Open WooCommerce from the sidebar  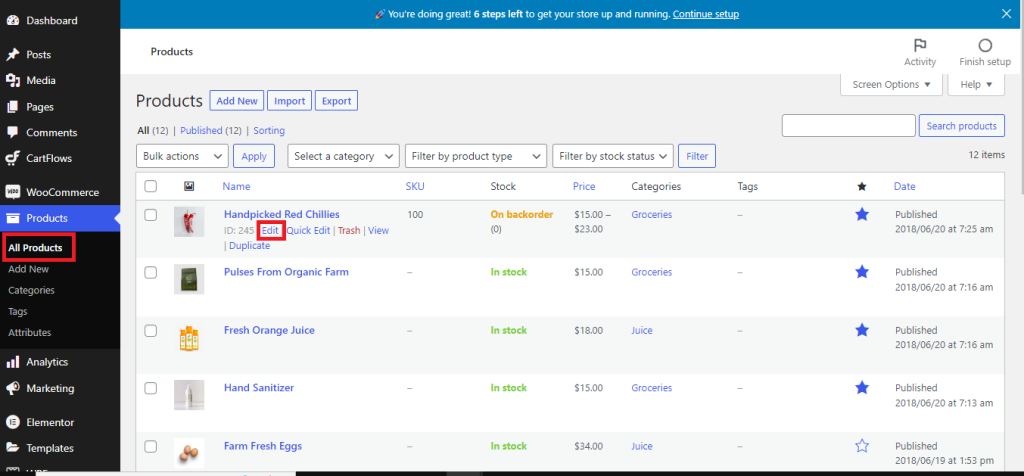(x=61, y=192)
